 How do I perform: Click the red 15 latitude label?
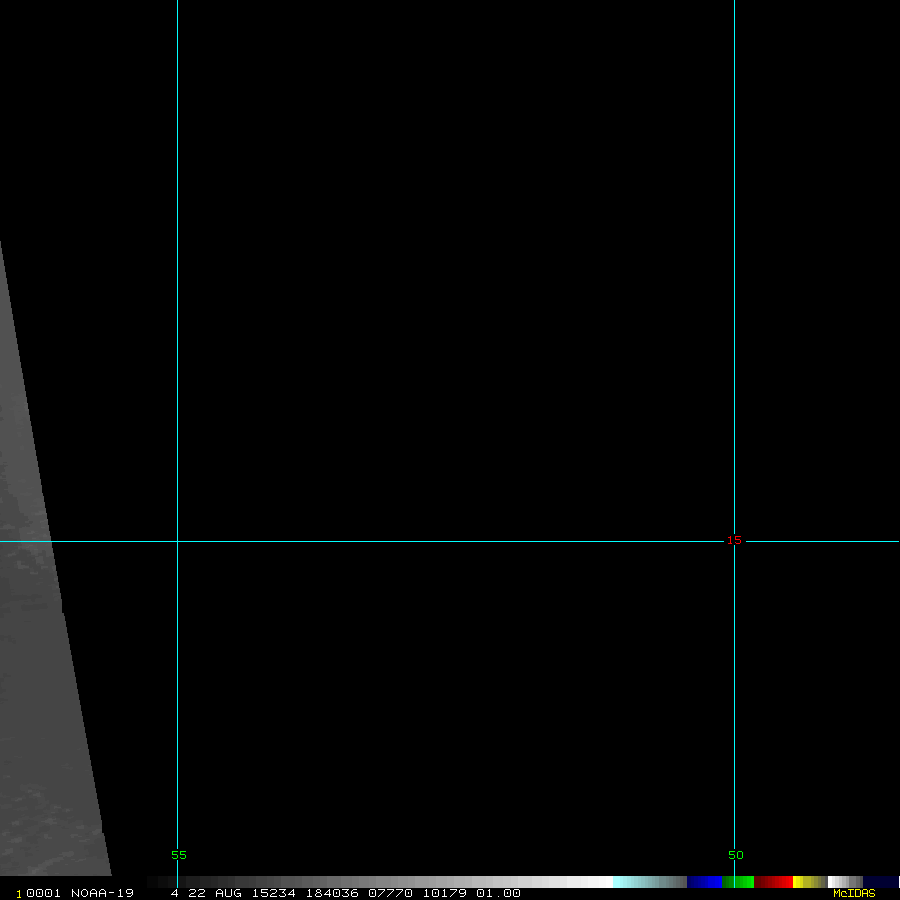click(x=734, y=540)
